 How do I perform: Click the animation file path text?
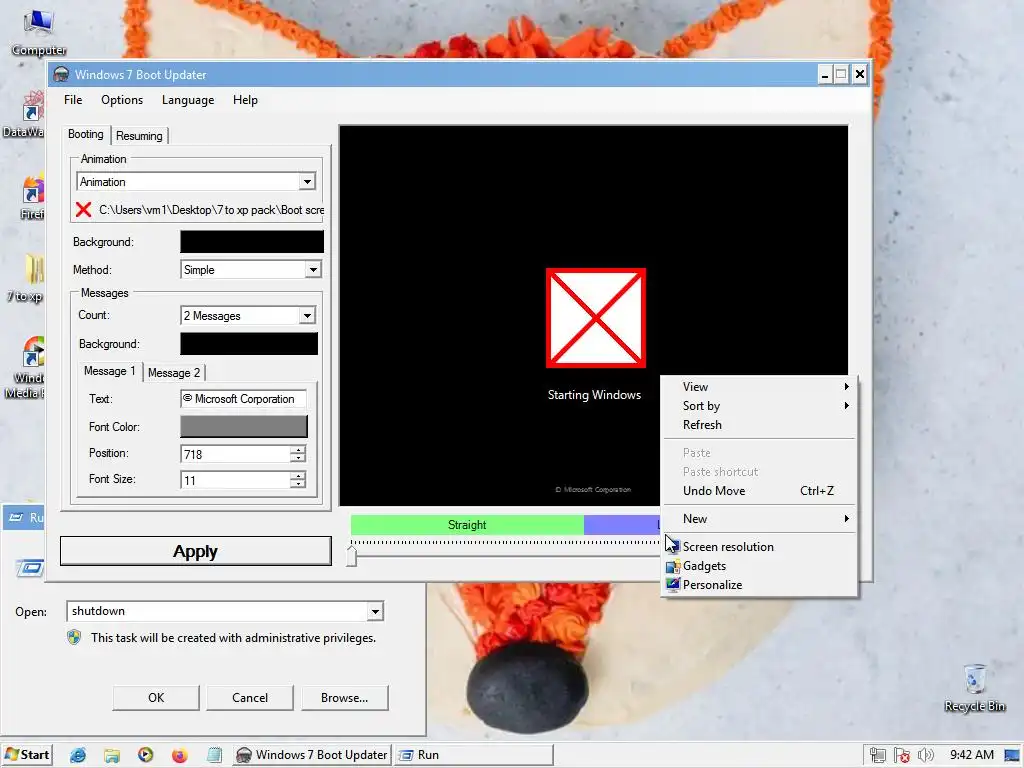[x=212, y=210]
